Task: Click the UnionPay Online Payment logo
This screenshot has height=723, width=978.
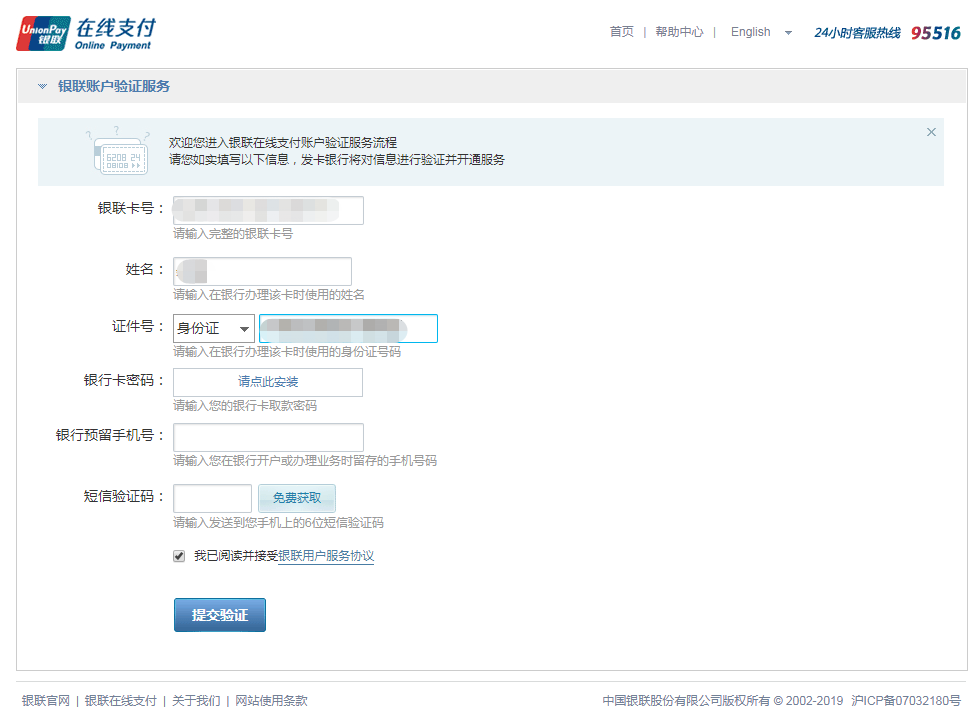Action: pos(86,33)
